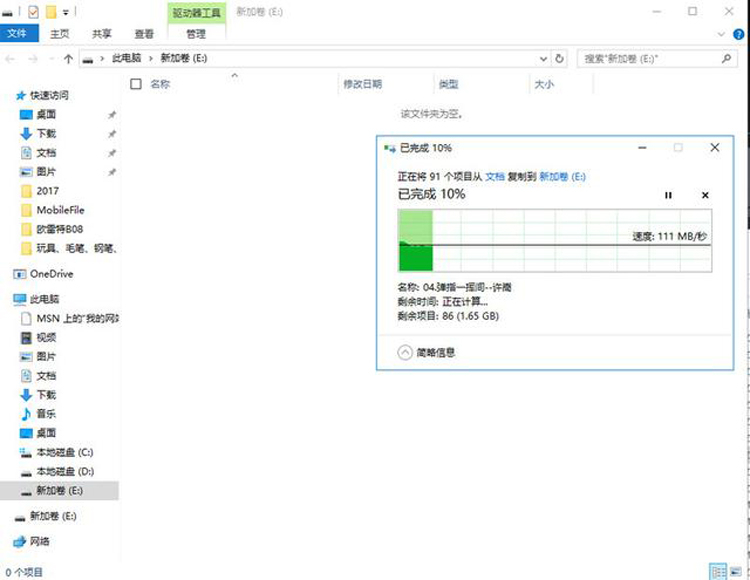Expand the ribbon with the chevron arrow

click(720, 34)
